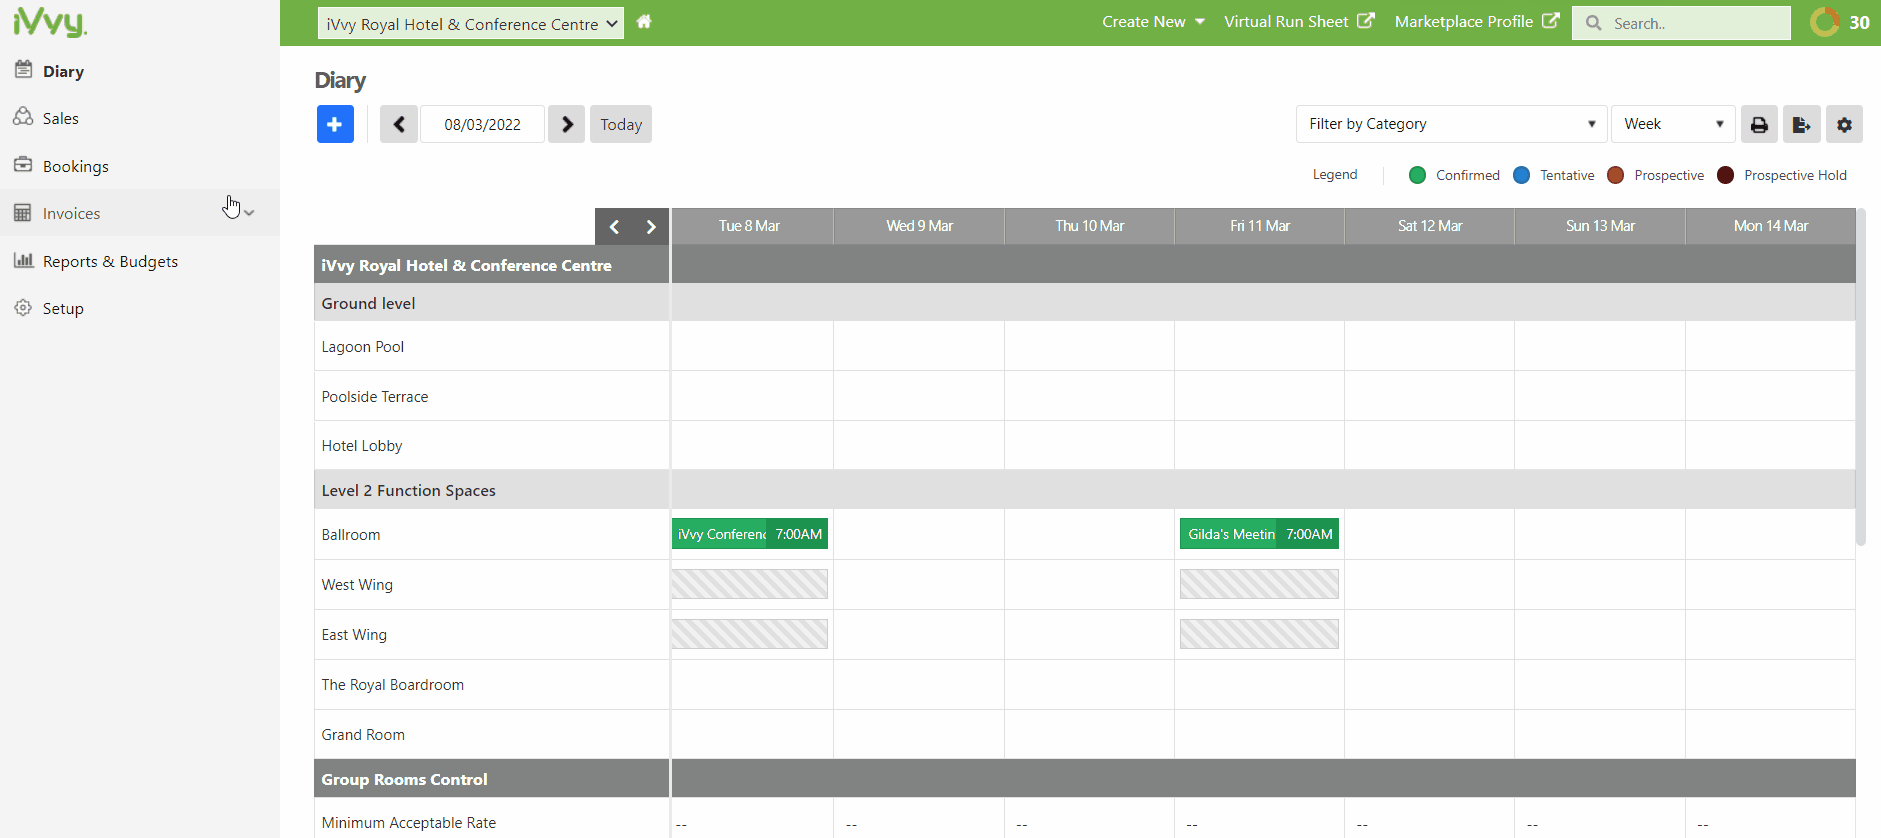Open Bookings in the sidebar menu
Screen dimensions: 1881x838
[x=76, y=166]
